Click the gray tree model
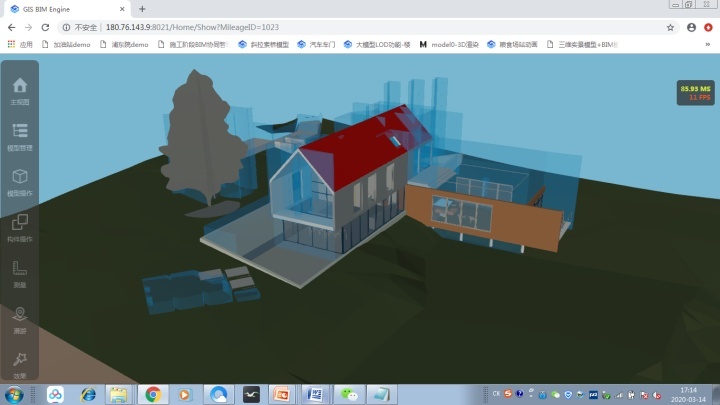Image resolution: width=720 pixels, height=405 pixels. coord(202,138)
